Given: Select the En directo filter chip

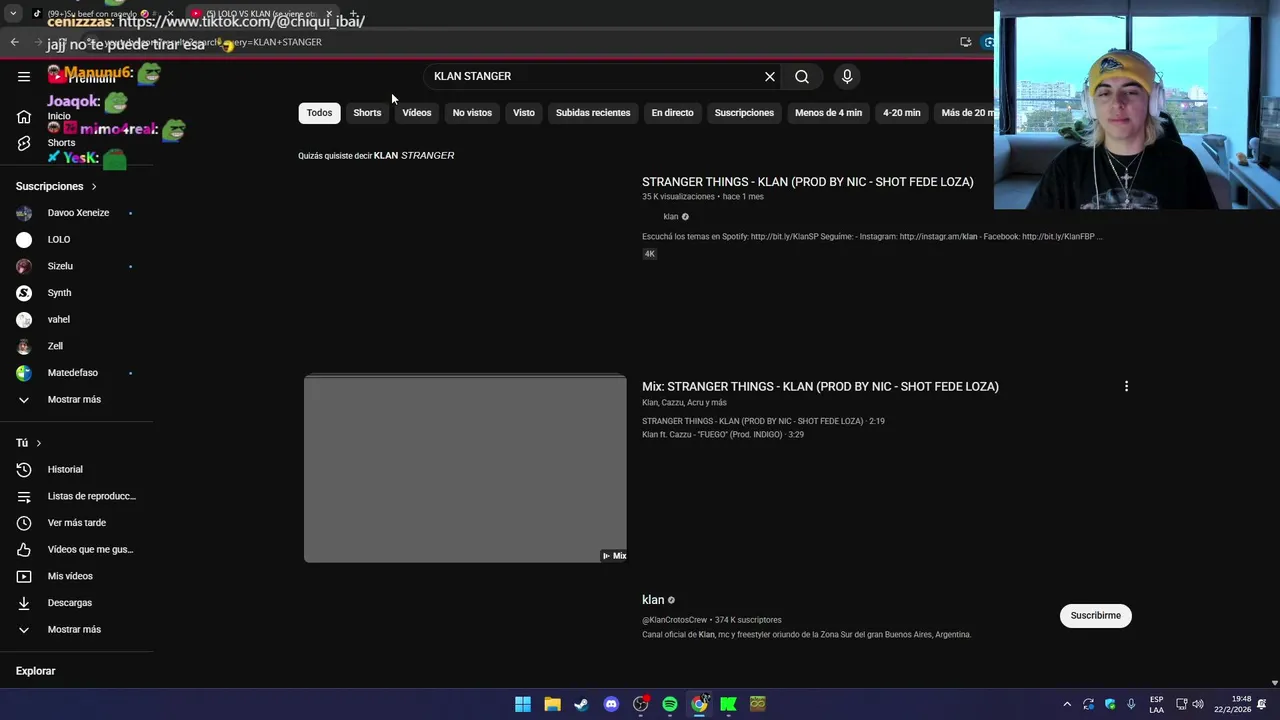Looking at the screenshot, I should coord(672,113).
